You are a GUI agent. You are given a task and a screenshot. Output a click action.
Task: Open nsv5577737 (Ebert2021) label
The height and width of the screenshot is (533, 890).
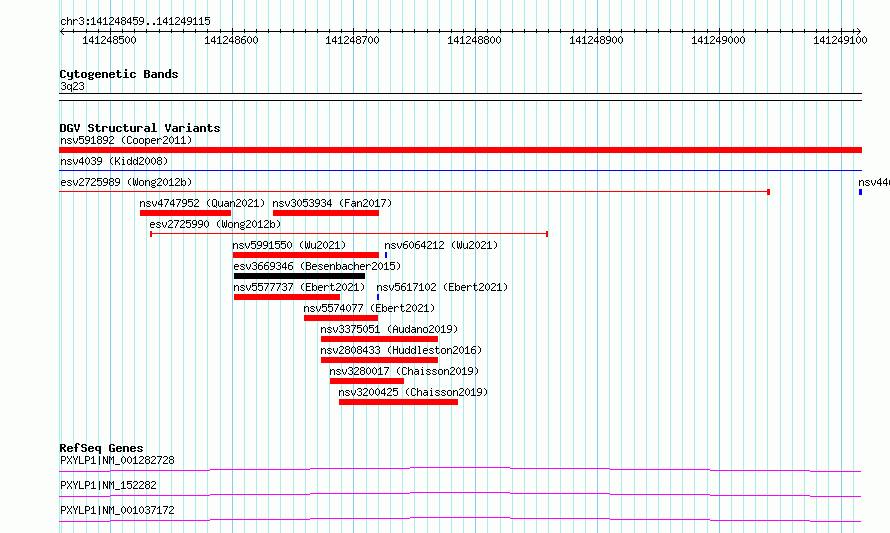[299, 287]
